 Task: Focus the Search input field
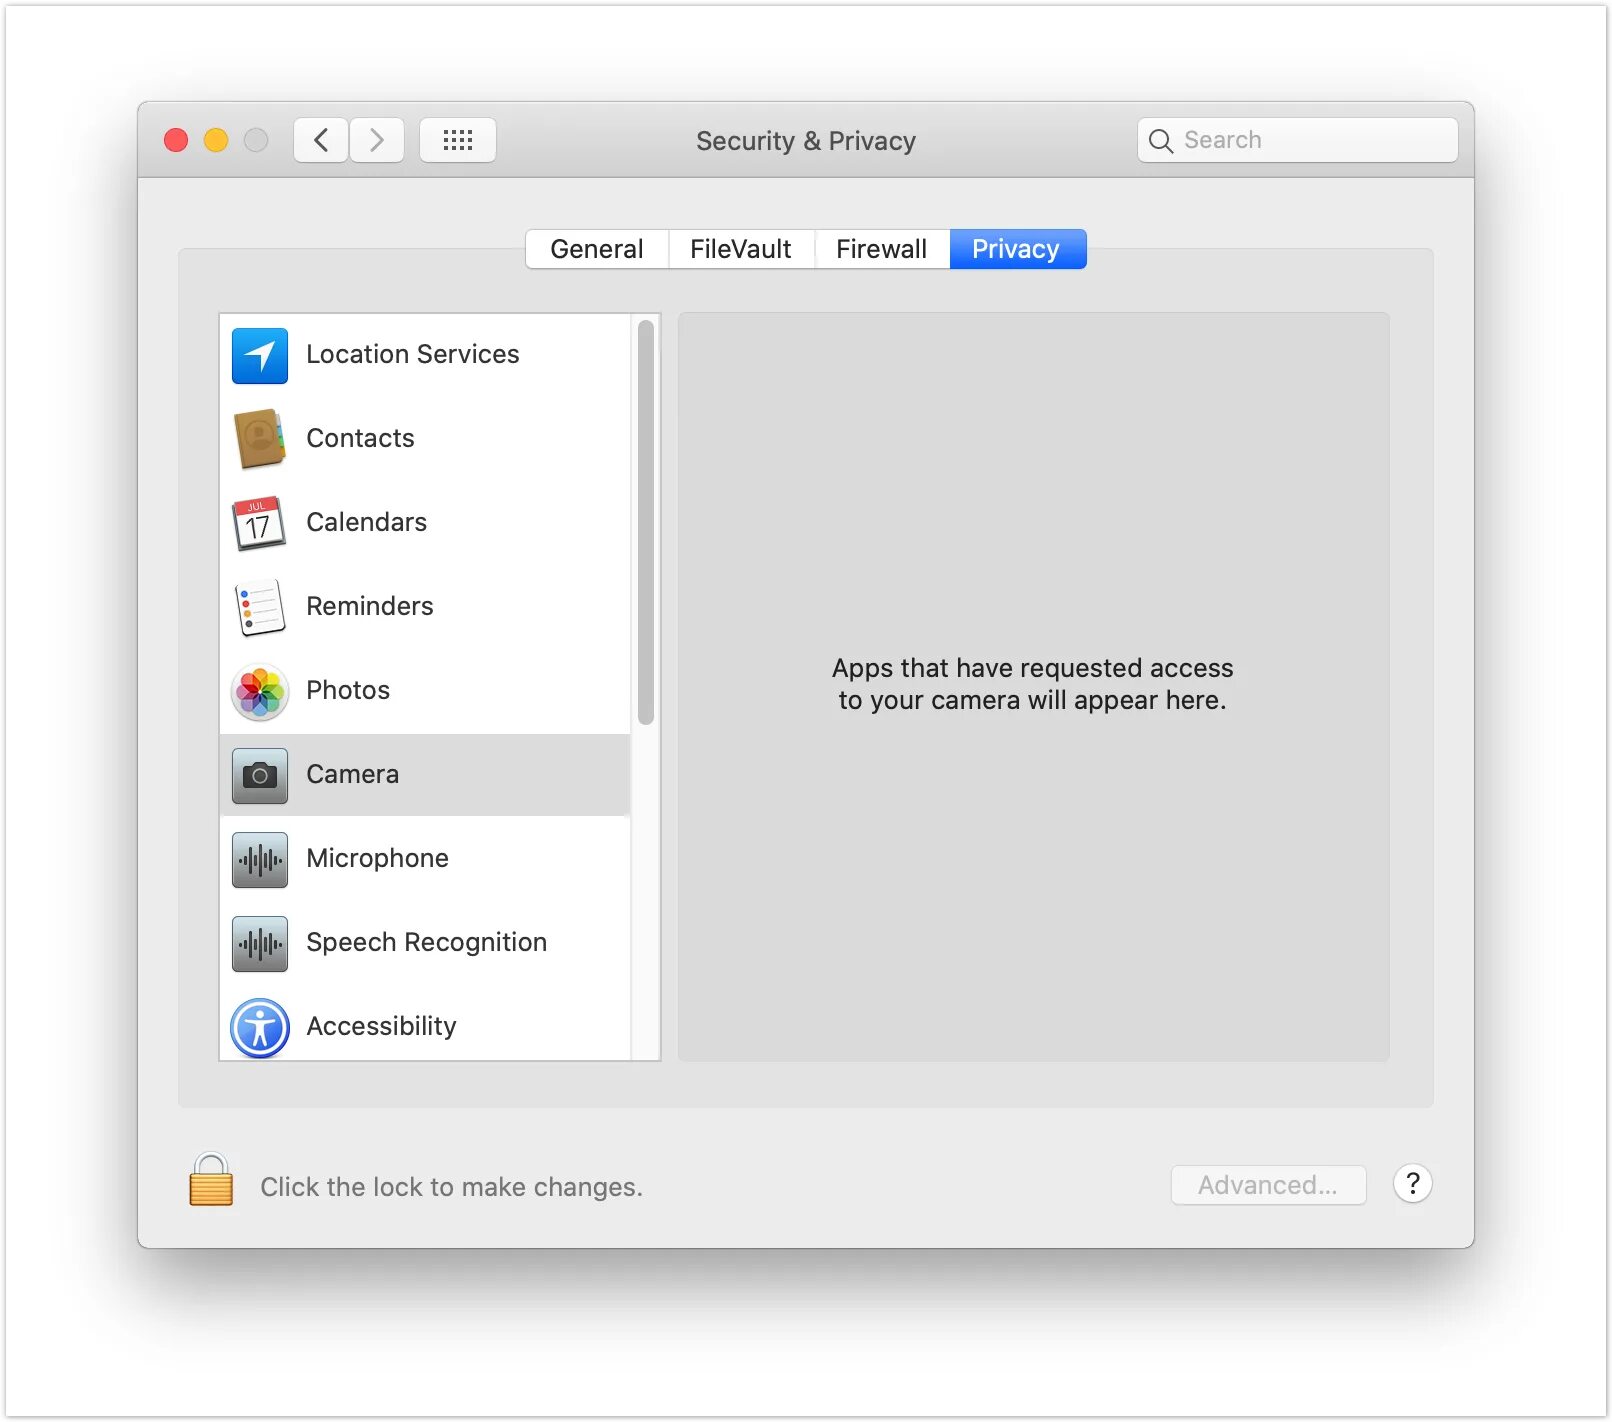pyautogui.click(x=1297, y=140)
